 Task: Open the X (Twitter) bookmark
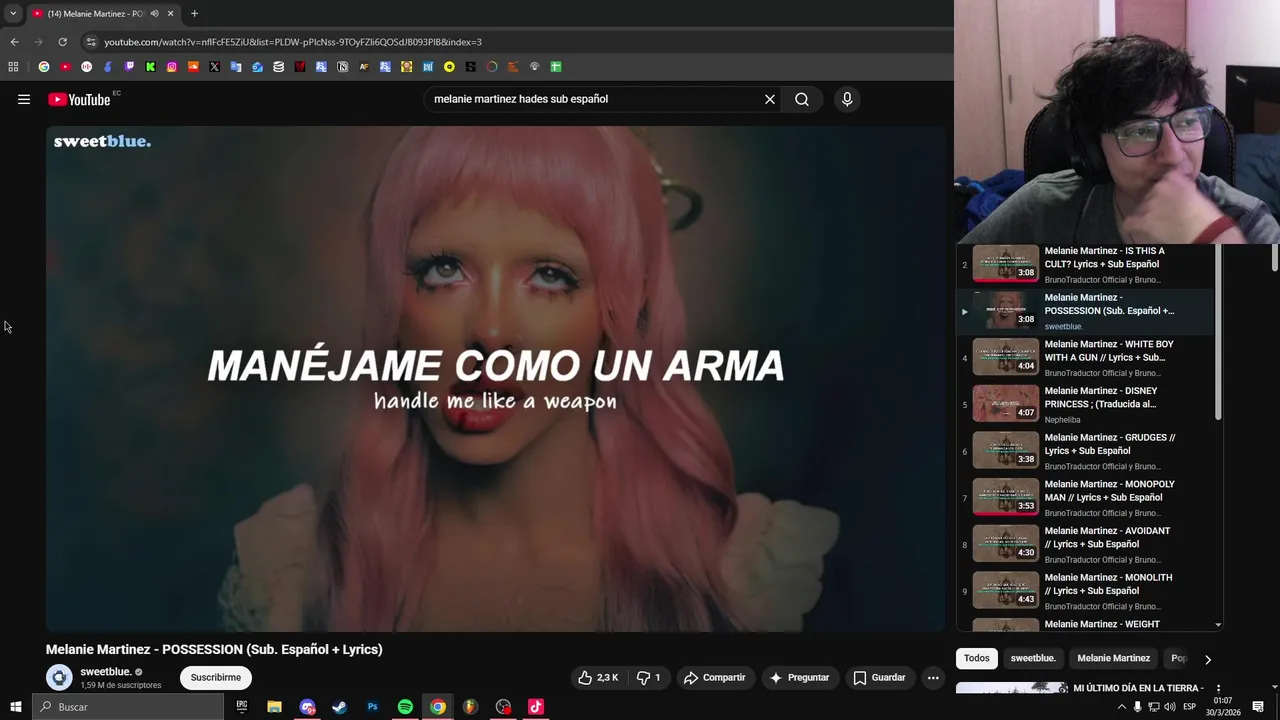(214, 67)
